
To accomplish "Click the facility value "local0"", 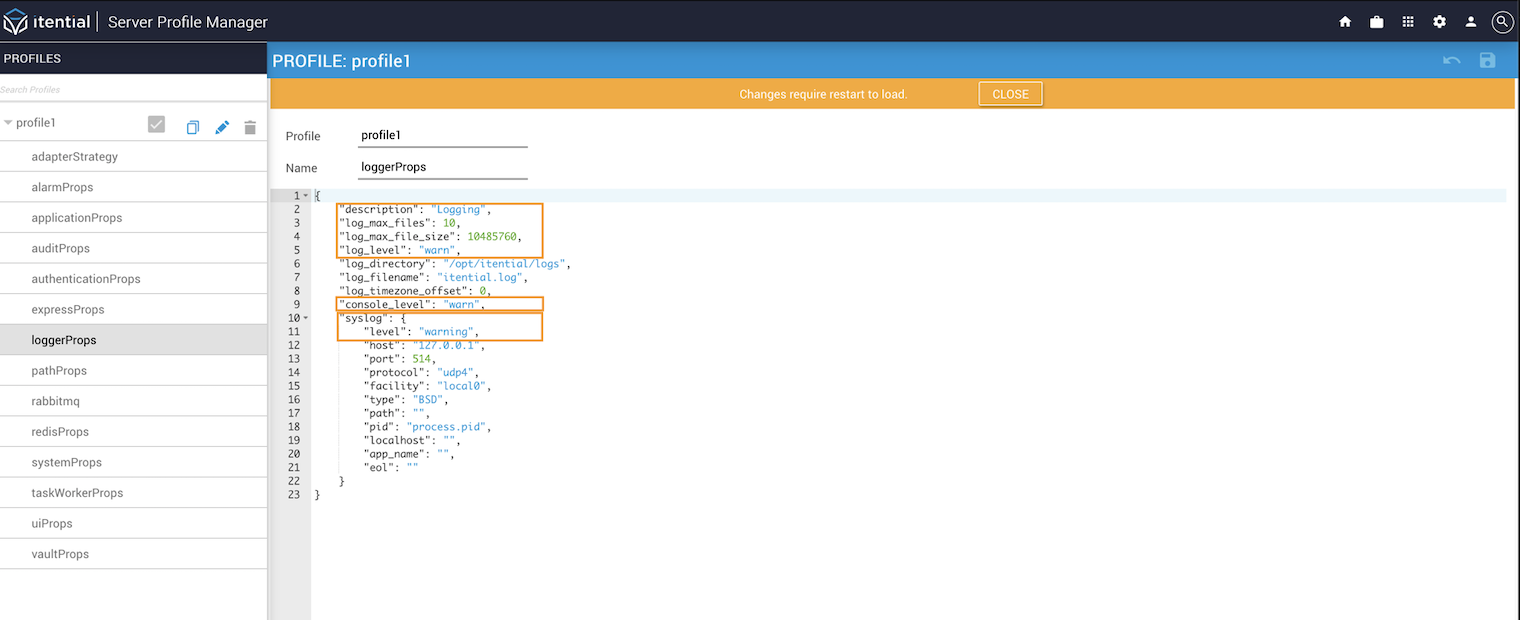I will [461, 386].
